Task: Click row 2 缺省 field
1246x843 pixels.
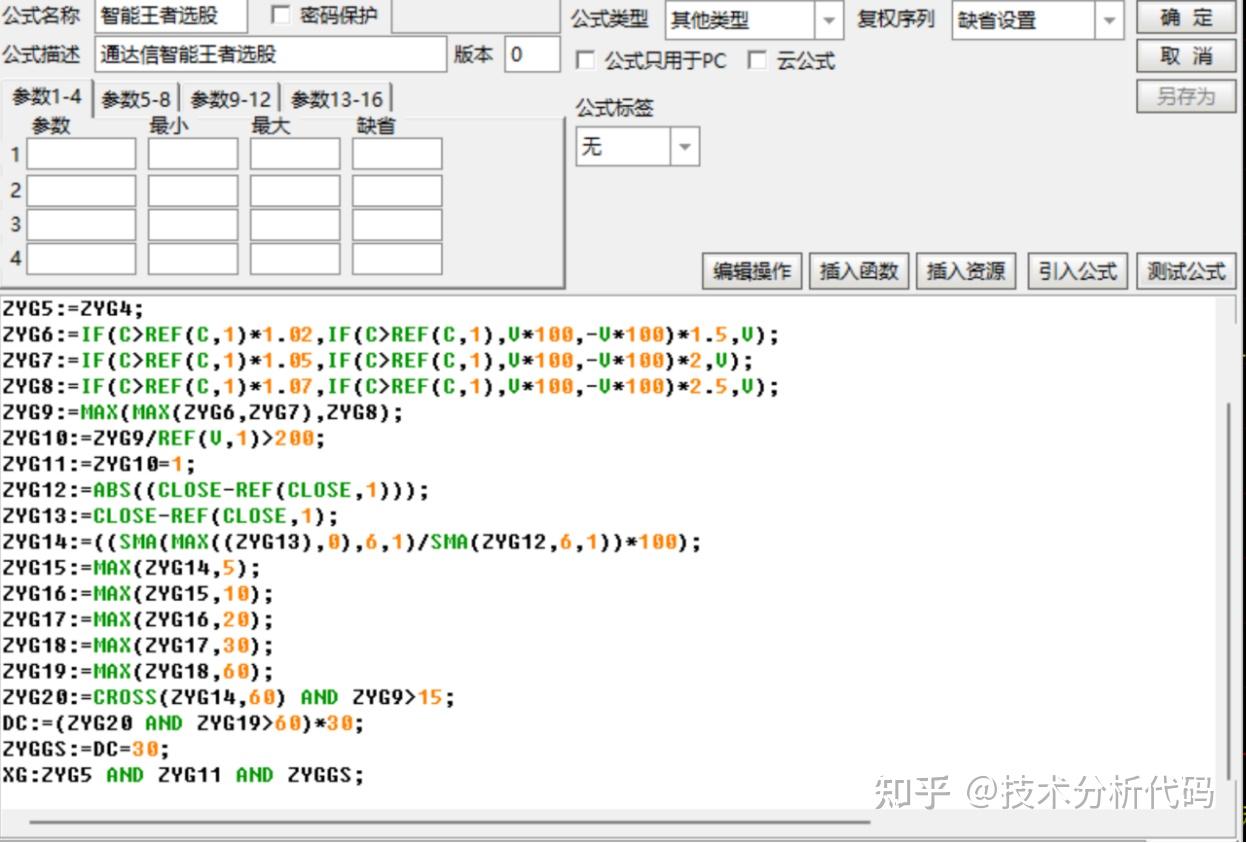Action: (x=397, y=191)
